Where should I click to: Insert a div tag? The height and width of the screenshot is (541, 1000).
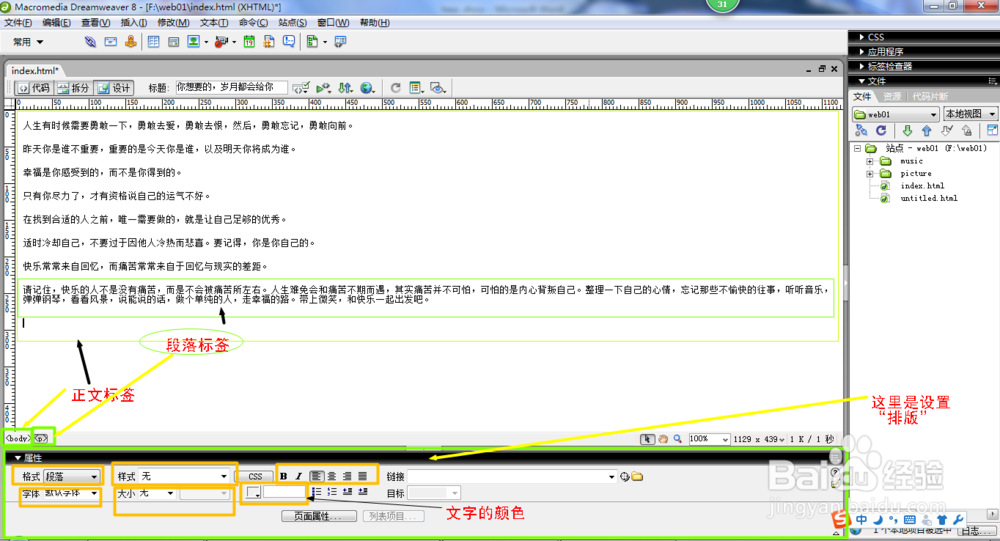173,42
